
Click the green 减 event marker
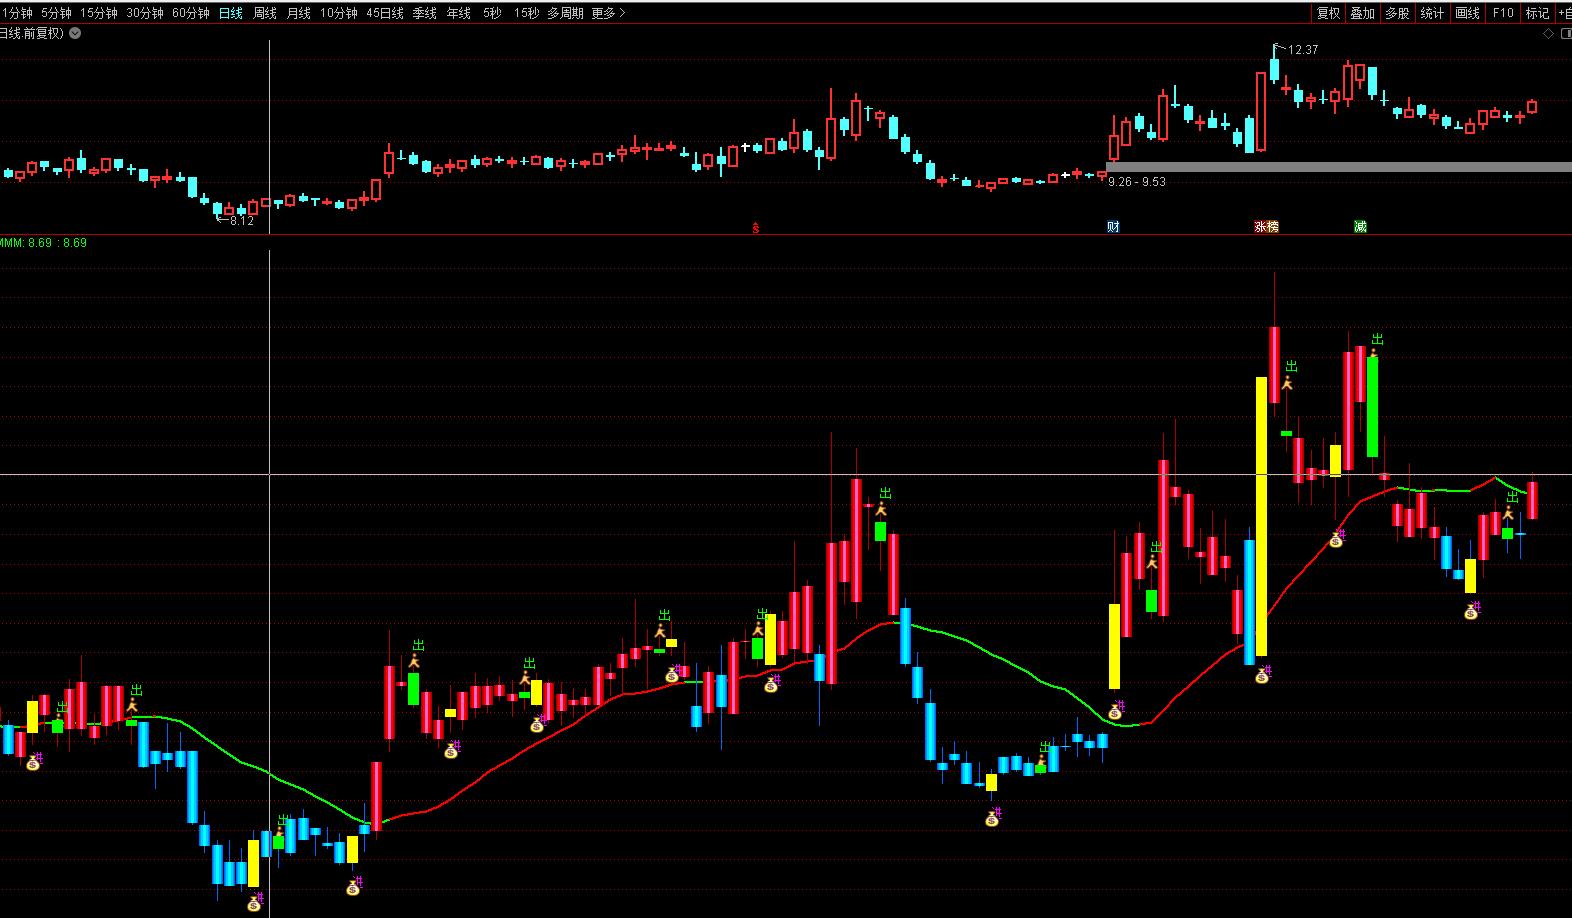tap(1360, 227)
